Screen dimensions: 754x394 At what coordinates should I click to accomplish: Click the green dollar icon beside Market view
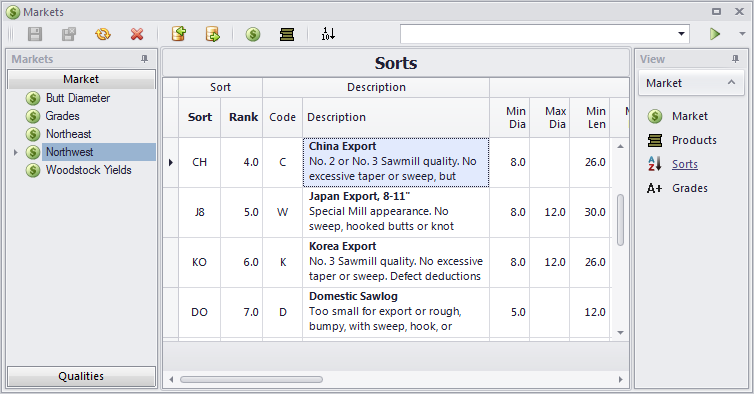(654, 116)
